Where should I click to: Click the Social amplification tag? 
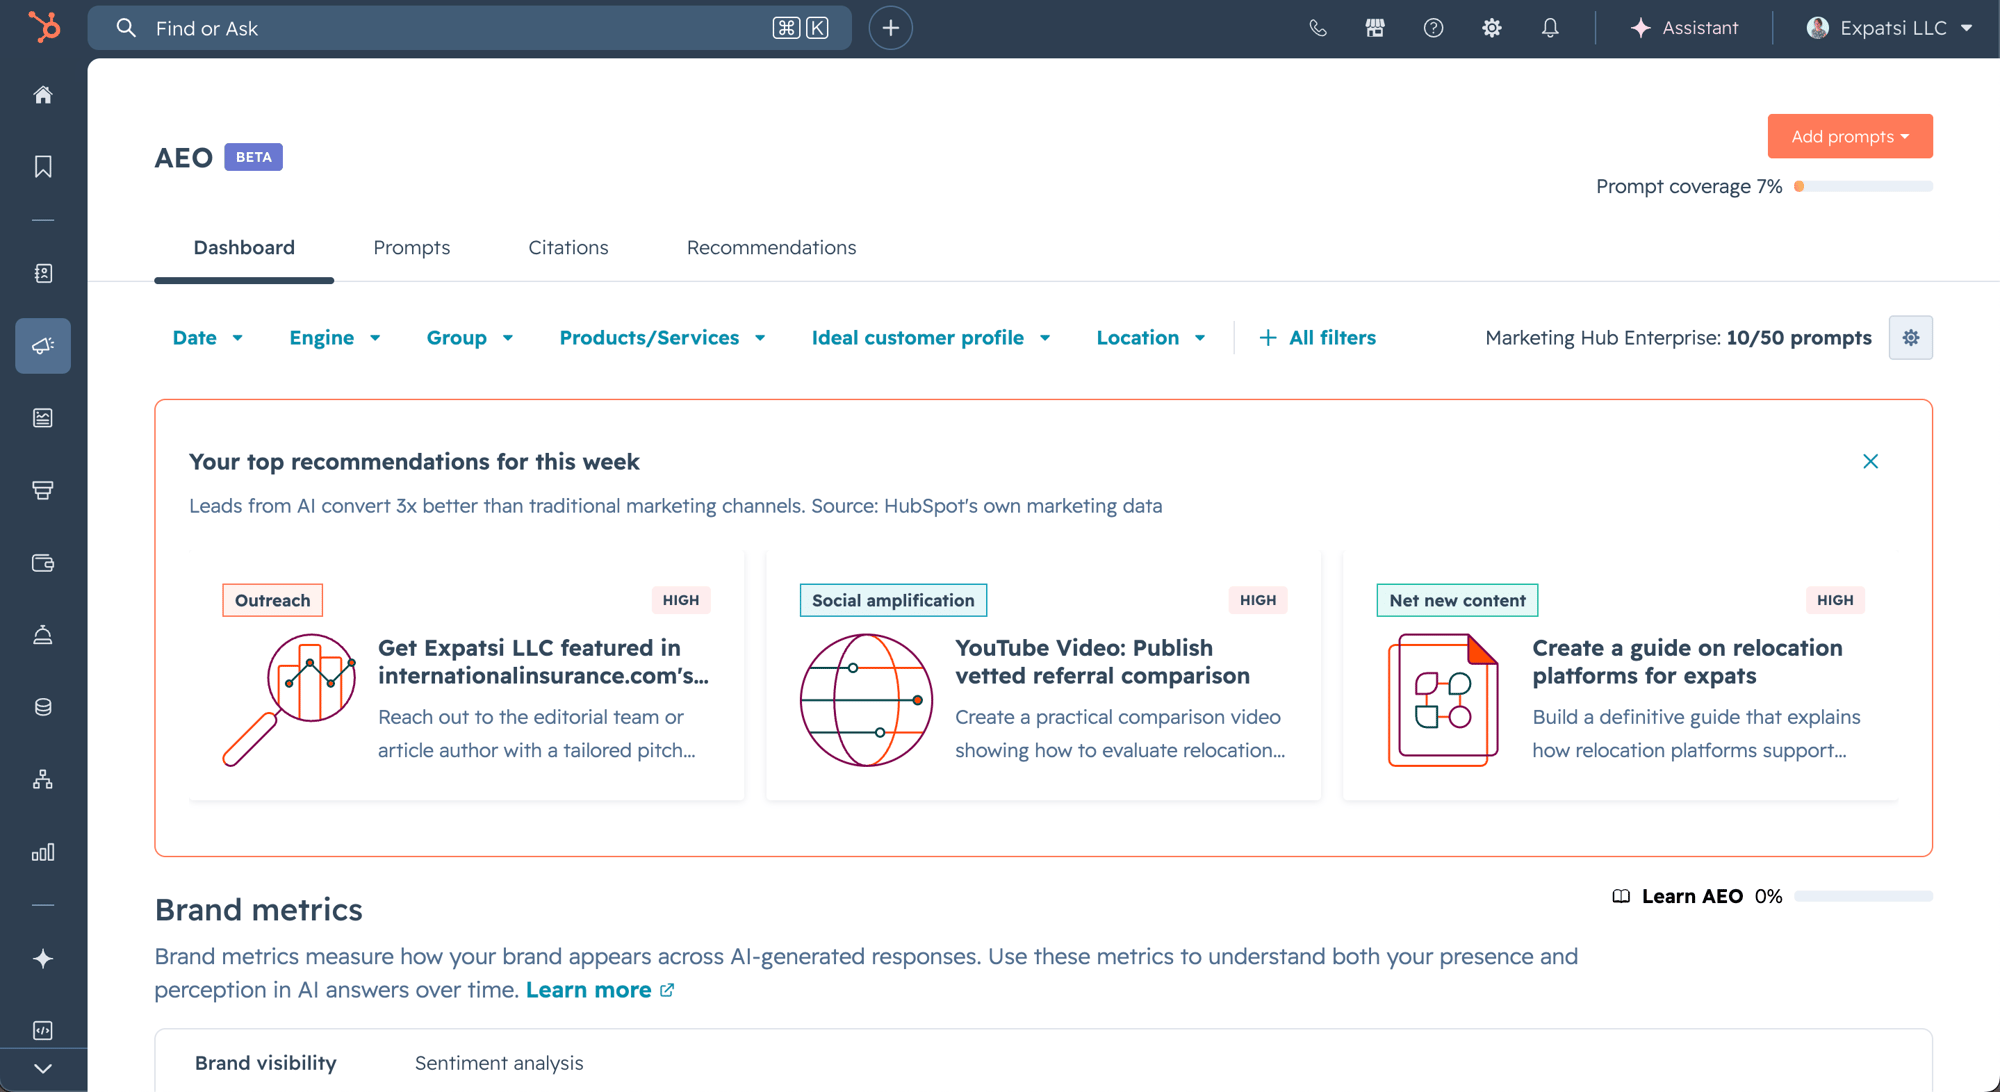(893, 600)
